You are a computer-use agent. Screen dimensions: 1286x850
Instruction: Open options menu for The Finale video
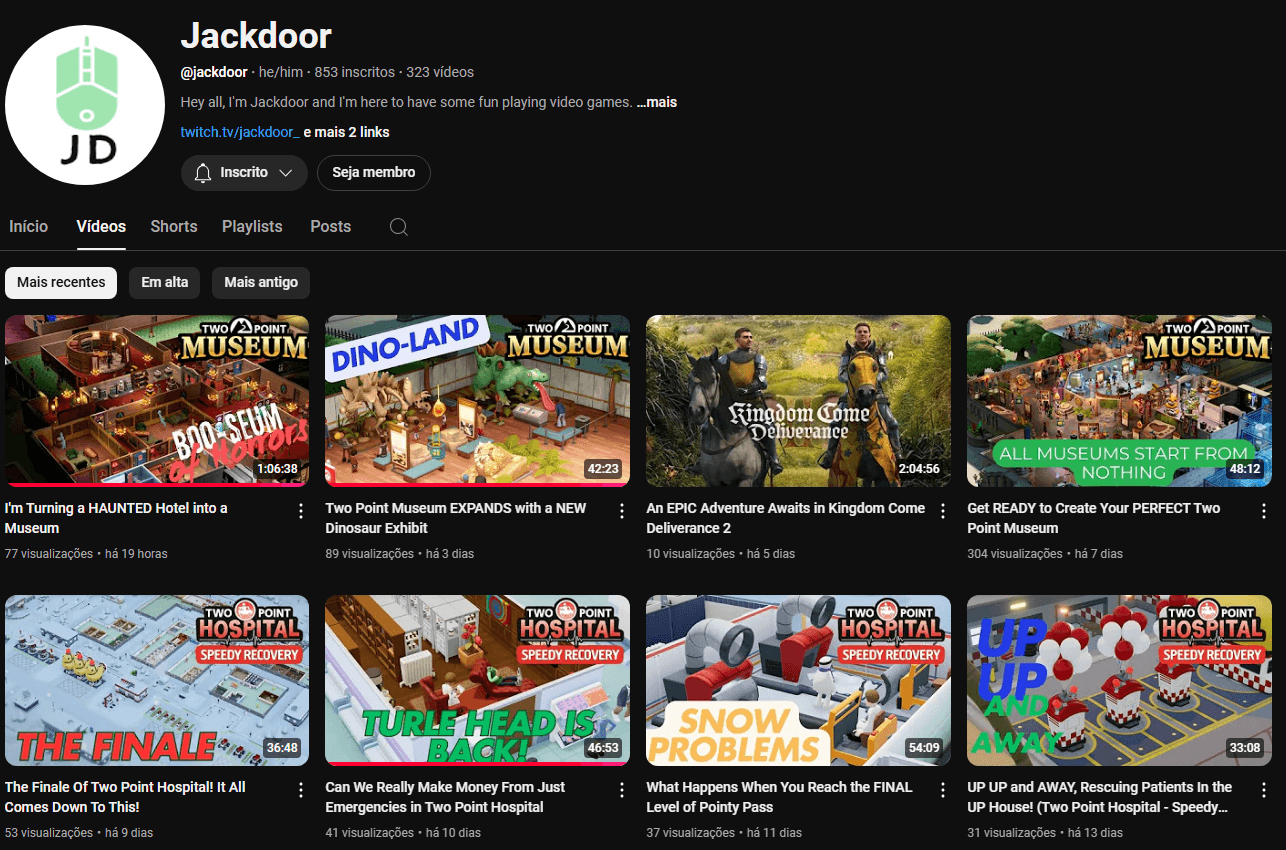click(x=301, y=790)
